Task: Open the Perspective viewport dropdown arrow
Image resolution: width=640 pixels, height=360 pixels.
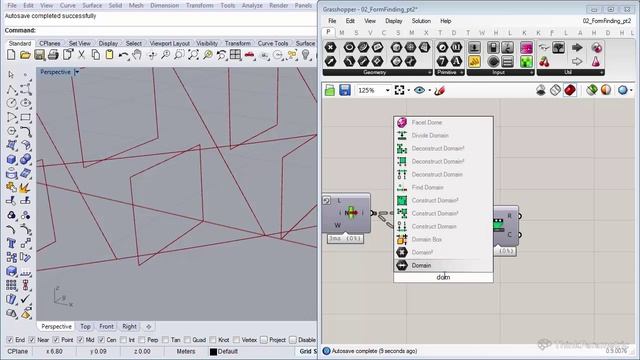Action: pyautogui.click(x=76, y=72)
